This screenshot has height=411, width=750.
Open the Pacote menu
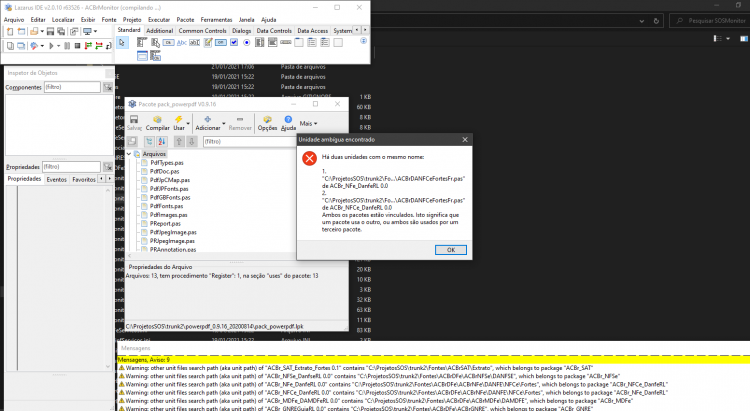click(185, 20)
